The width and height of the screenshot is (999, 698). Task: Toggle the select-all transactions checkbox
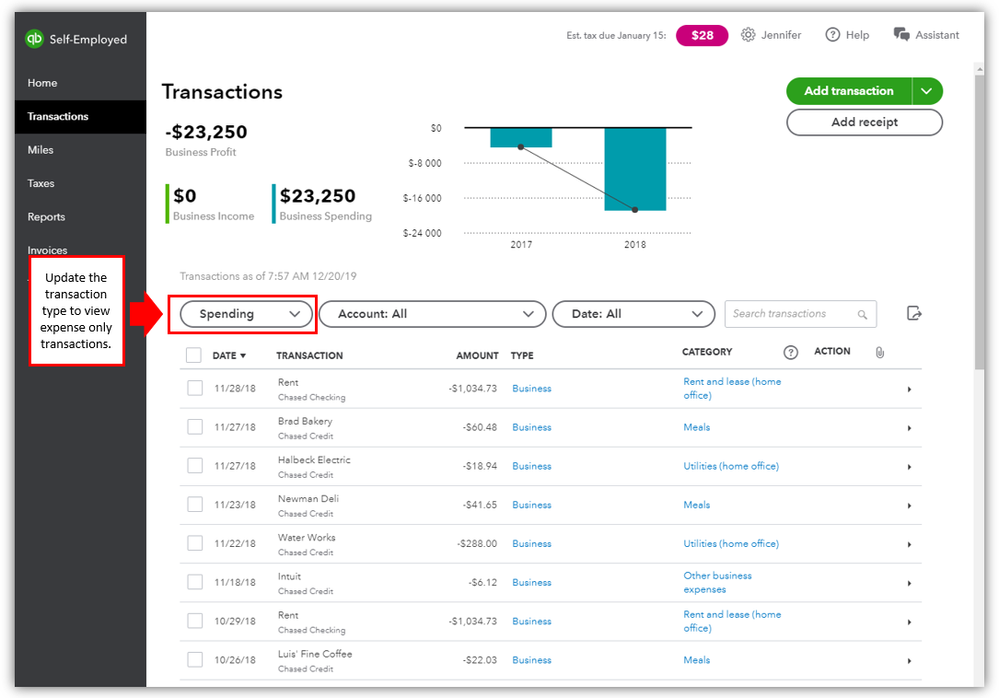194,355
